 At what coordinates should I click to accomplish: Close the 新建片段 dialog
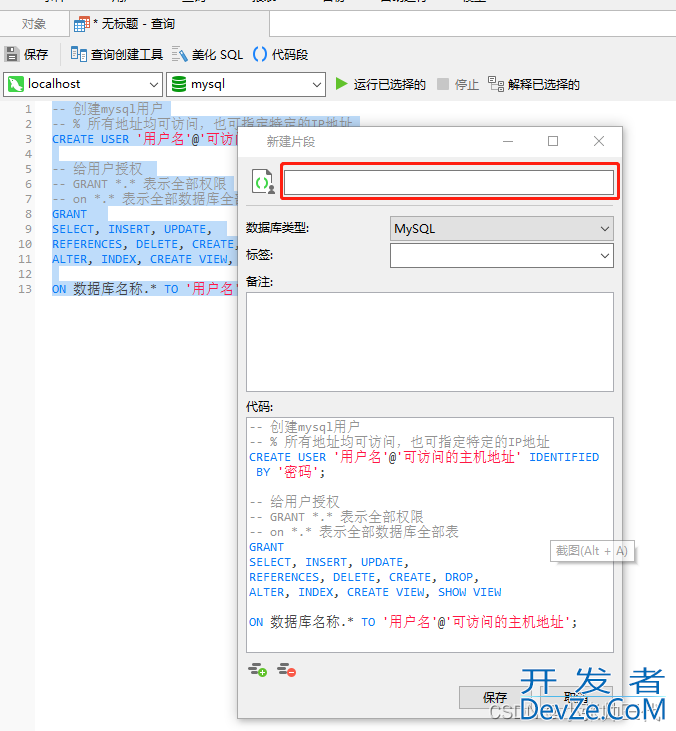pyautogui.click(x=599, y=141)
